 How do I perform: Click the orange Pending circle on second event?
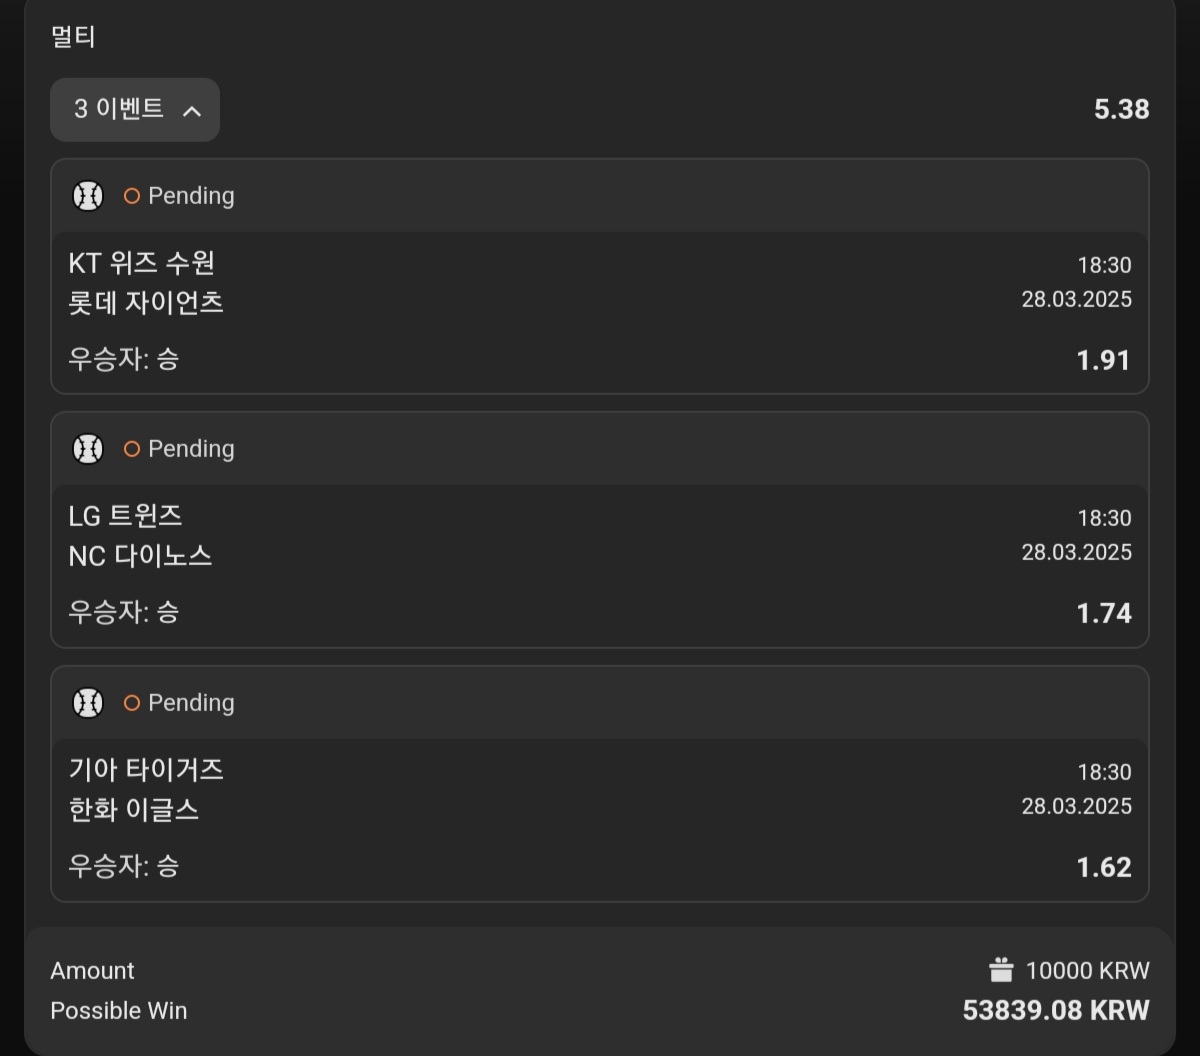[x=132, y=449]
